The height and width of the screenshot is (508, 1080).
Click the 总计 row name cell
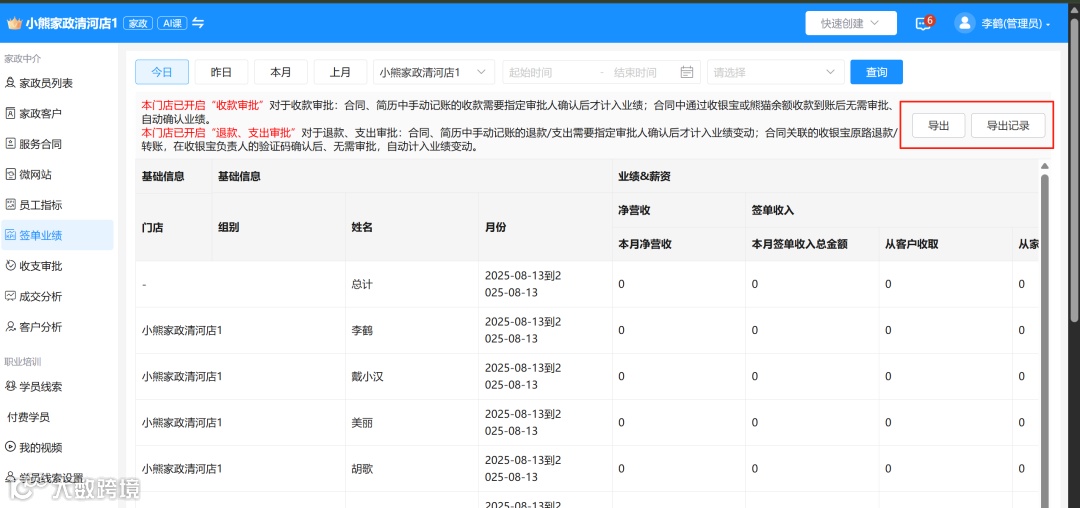coord(412,284)
